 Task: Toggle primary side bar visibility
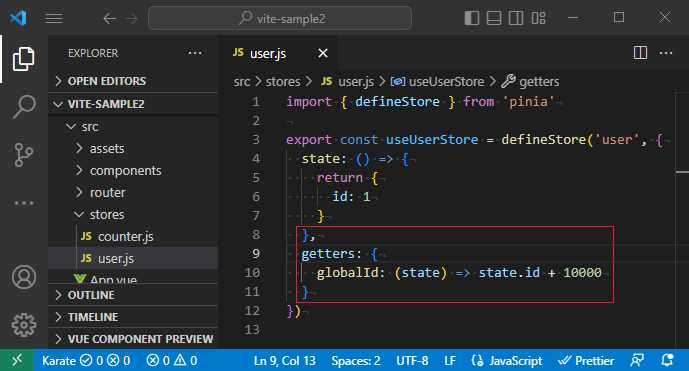[x=471, y=18]
